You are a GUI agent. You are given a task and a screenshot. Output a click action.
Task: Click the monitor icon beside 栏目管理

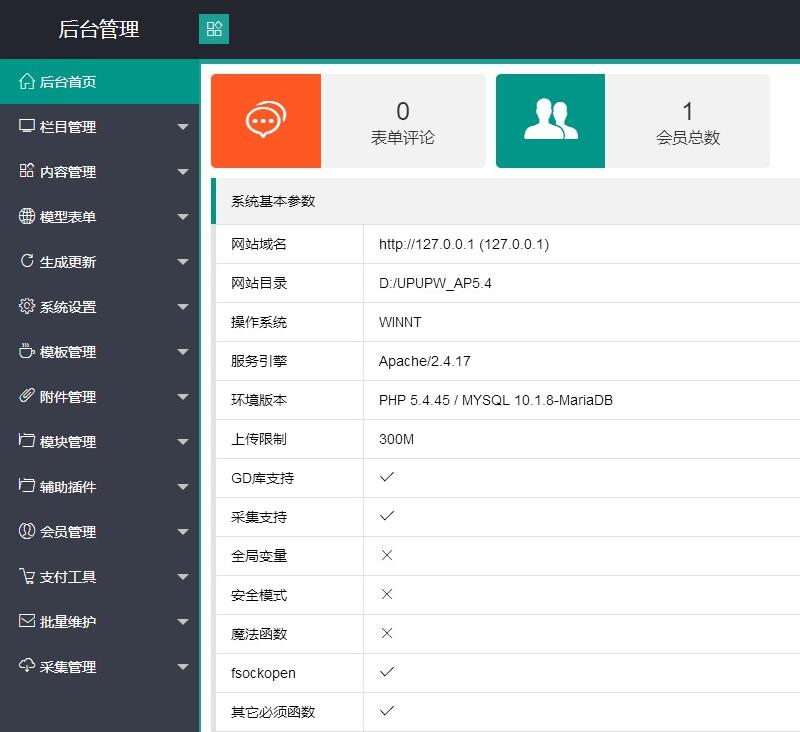(27, 127)
